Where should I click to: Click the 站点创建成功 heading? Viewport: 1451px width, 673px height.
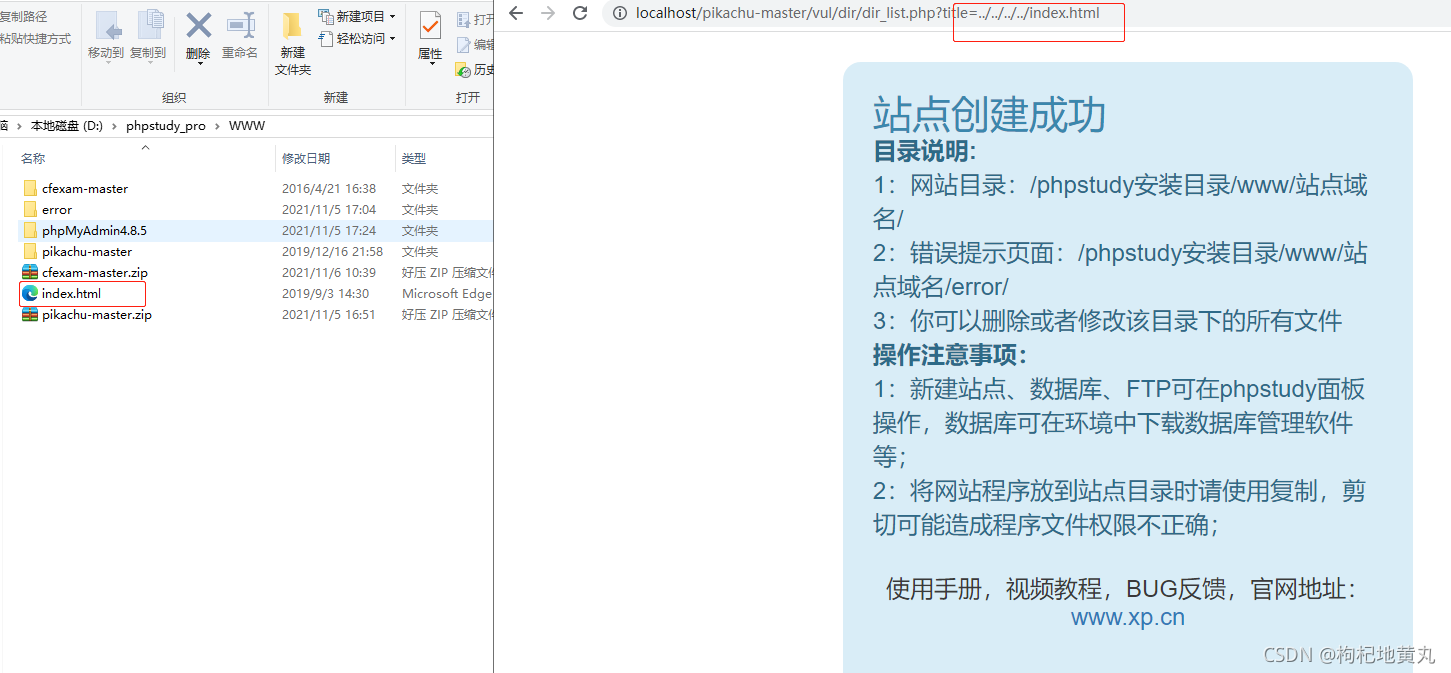(989, 115)
